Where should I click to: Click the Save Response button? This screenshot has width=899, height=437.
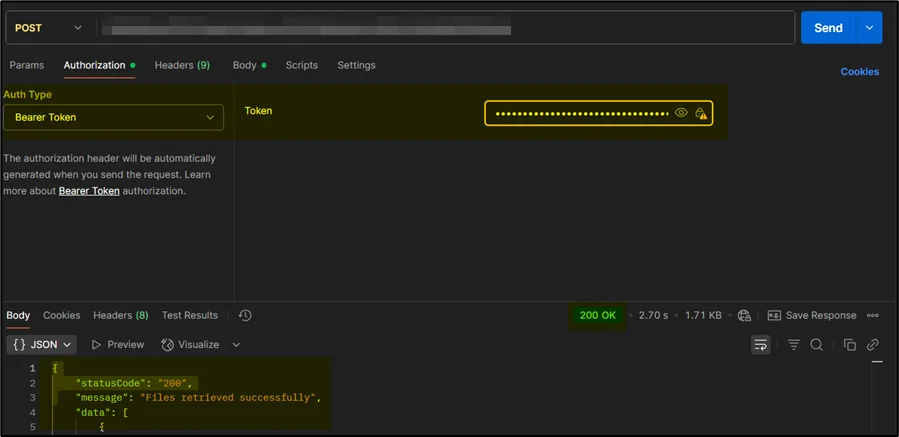tap(811, 315)
